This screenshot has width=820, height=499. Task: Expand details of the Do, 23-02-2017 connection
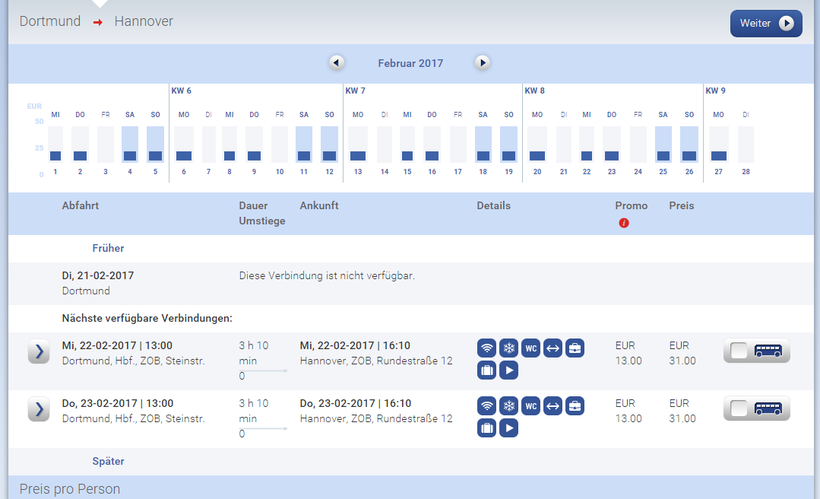click(38, 409)
